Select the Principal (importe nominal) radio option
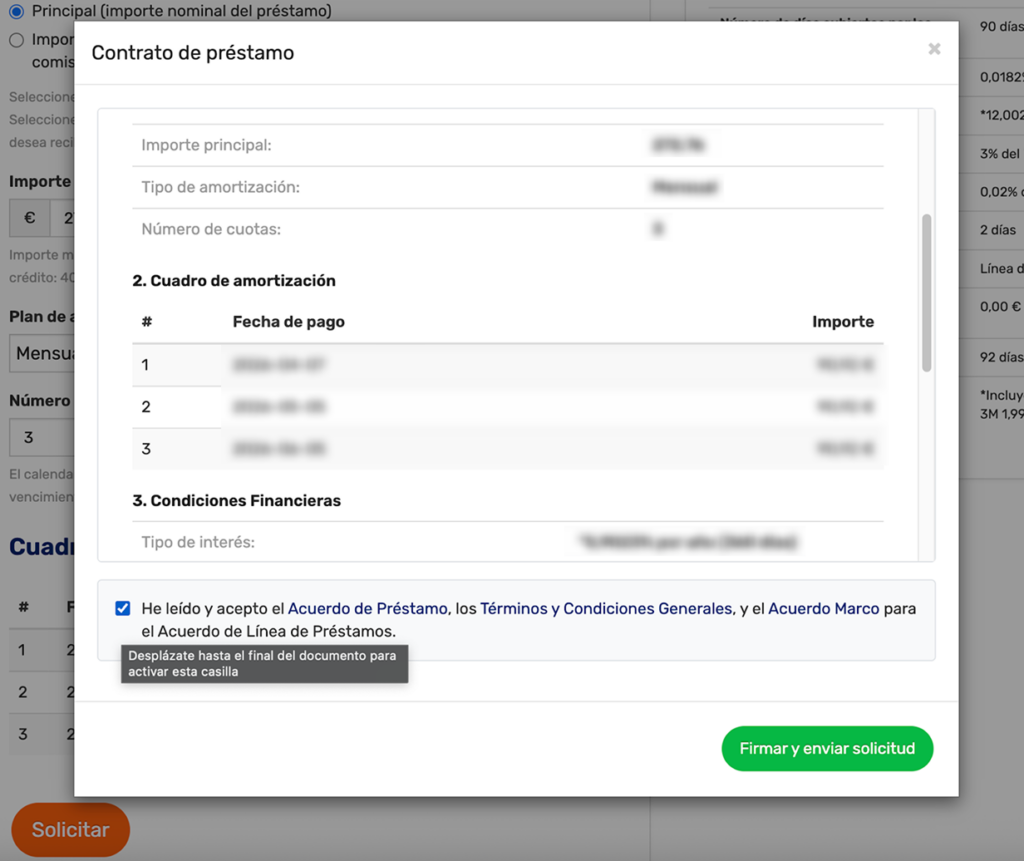The width and height of the screenshot is (1024, 861). [16, 11]
